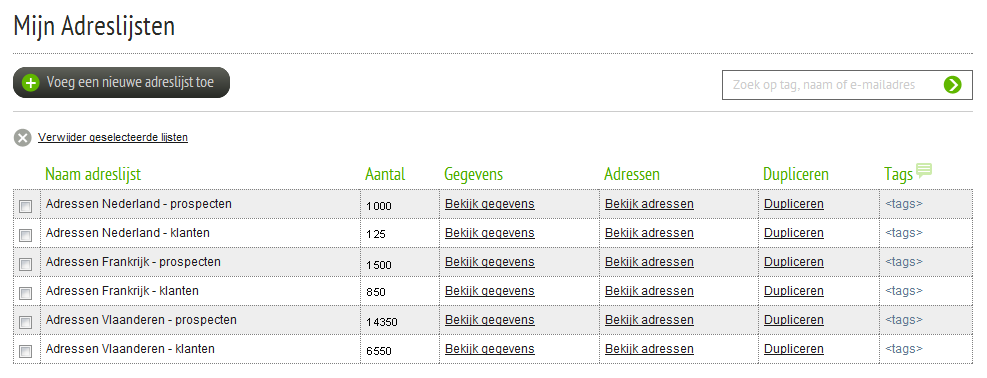
Task: Click Voeg een nieuwe adreslijst toe
Action: [121, 82]
